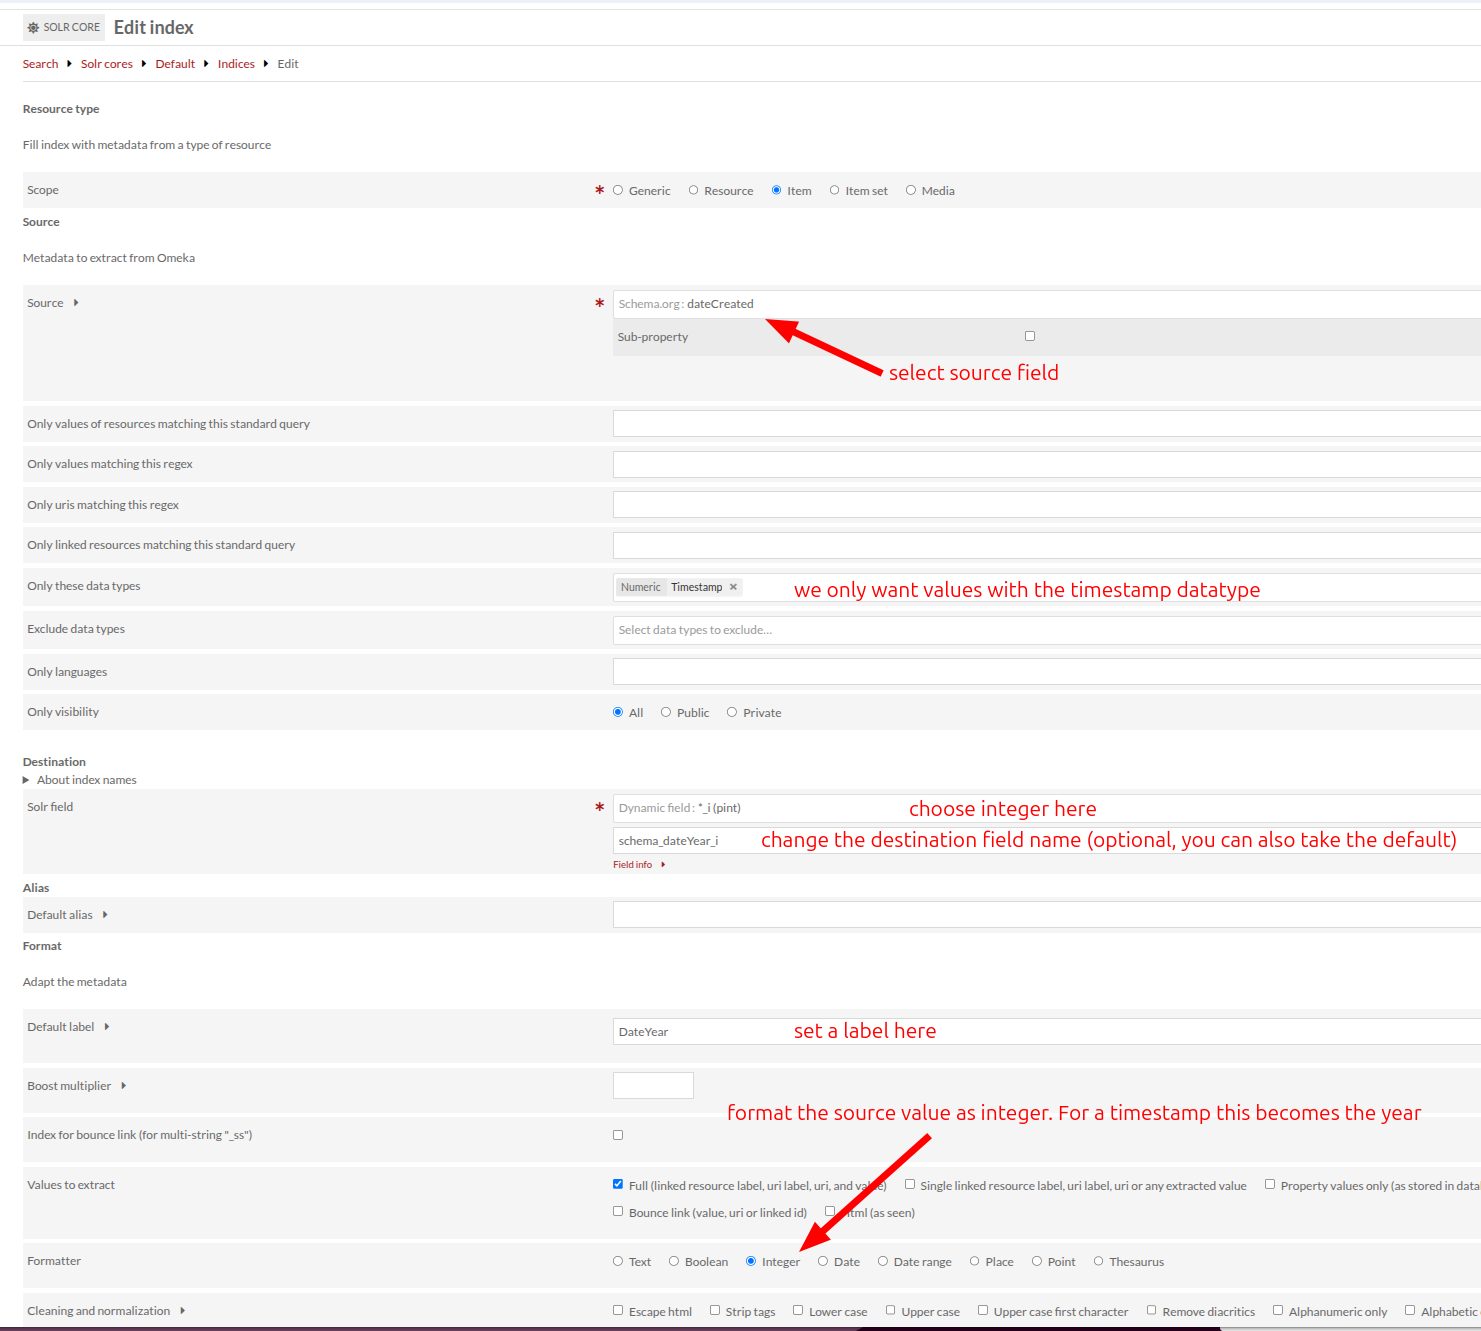The image size is (1481, 1331).
Task: Click the Solr Core gear icon
Action: pos(33,28)
